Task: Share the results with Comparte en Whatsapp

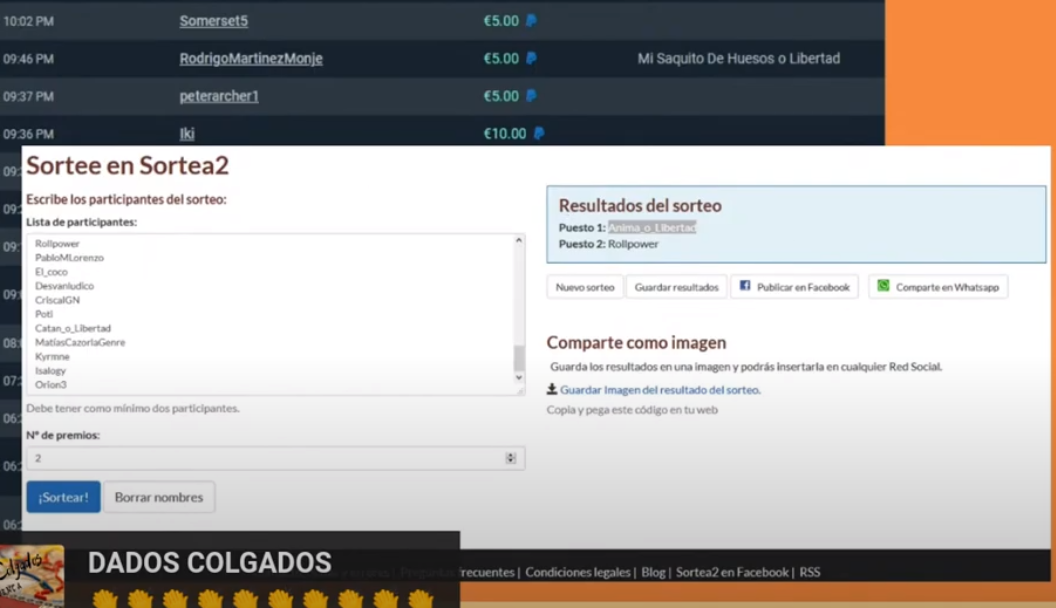Action: pyautogui.click(x=938, y=287)
